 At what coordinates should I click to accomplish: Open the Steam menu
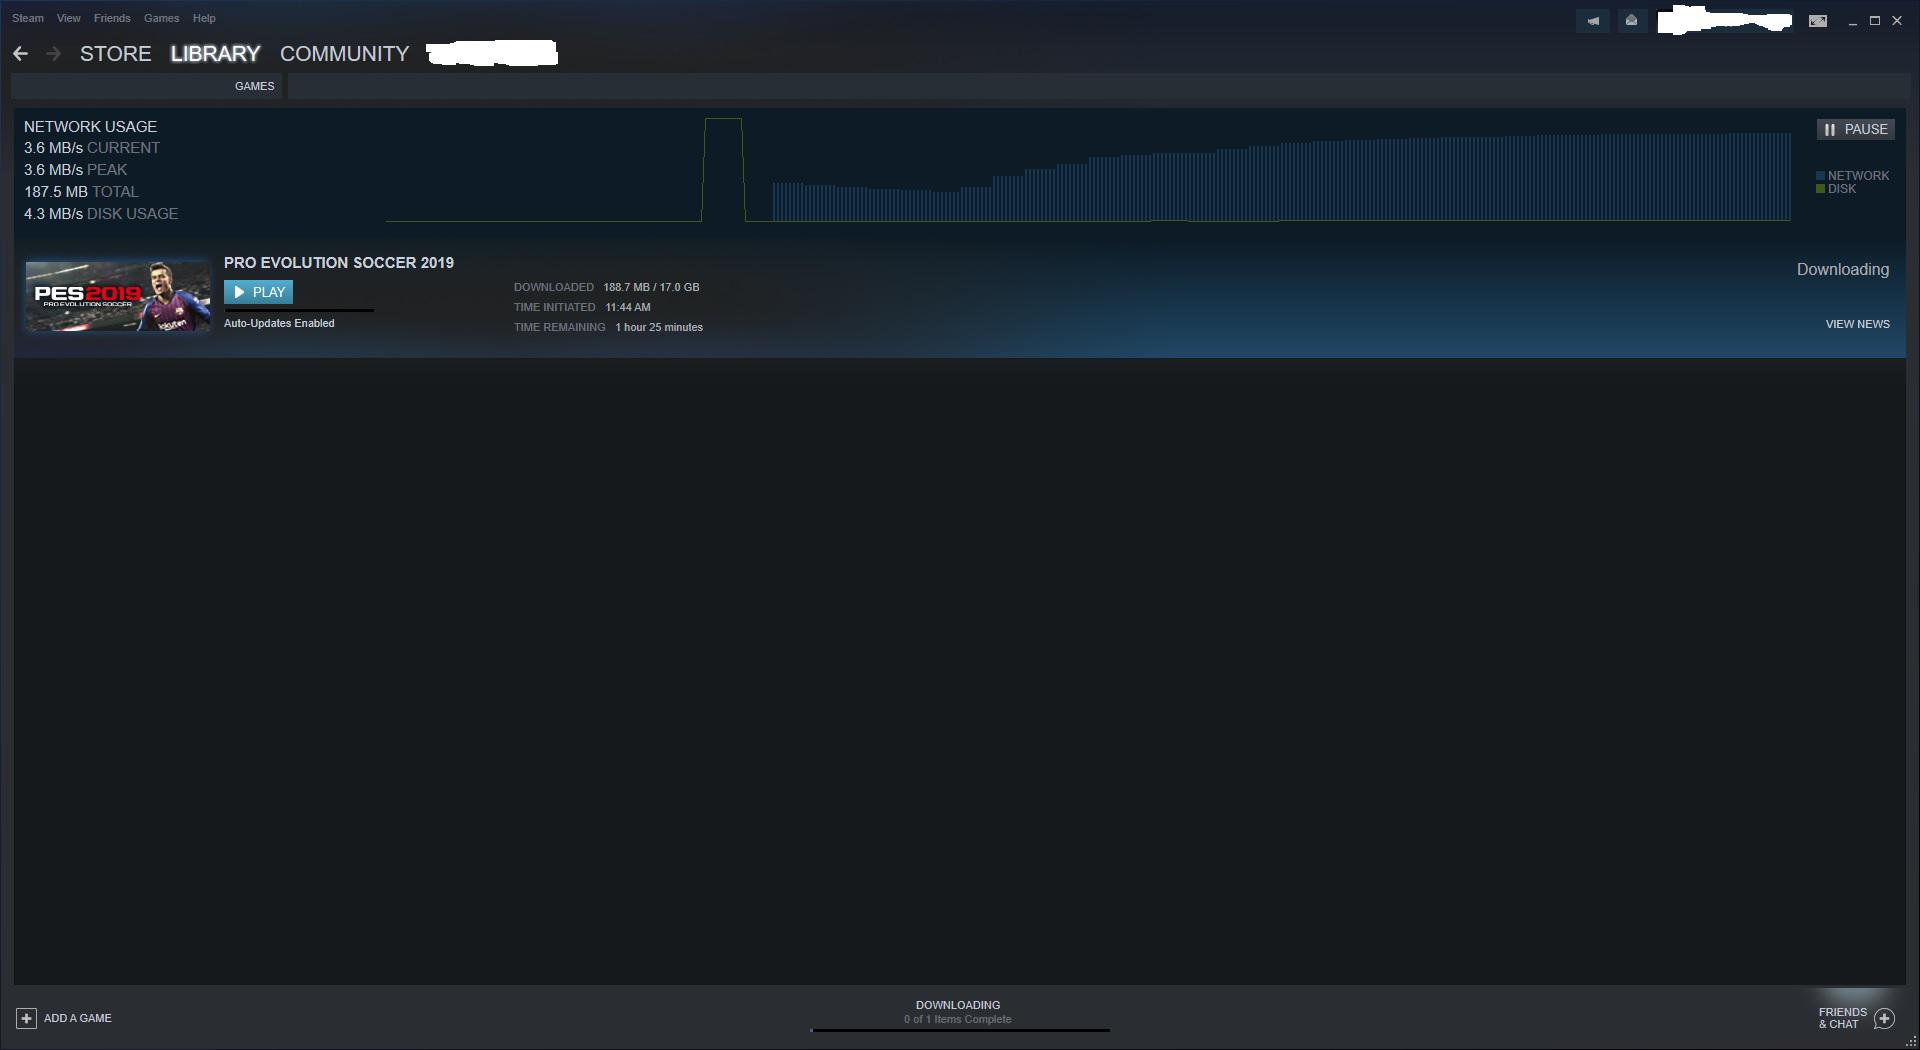coord(28,18)
